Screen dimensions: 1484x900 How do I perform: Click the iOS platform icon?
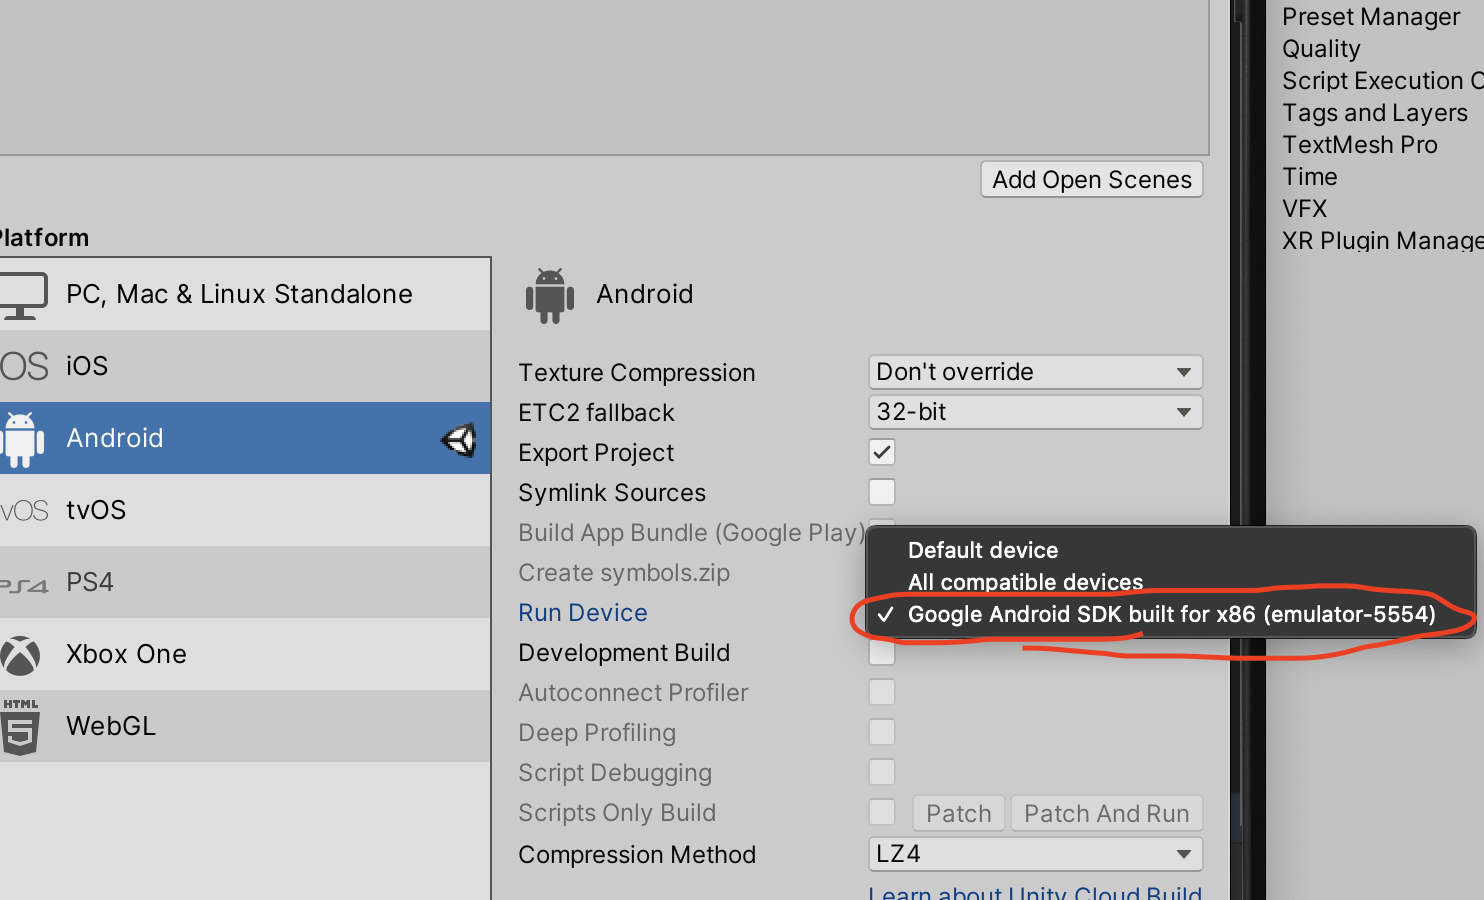click(x=24, y=366)
